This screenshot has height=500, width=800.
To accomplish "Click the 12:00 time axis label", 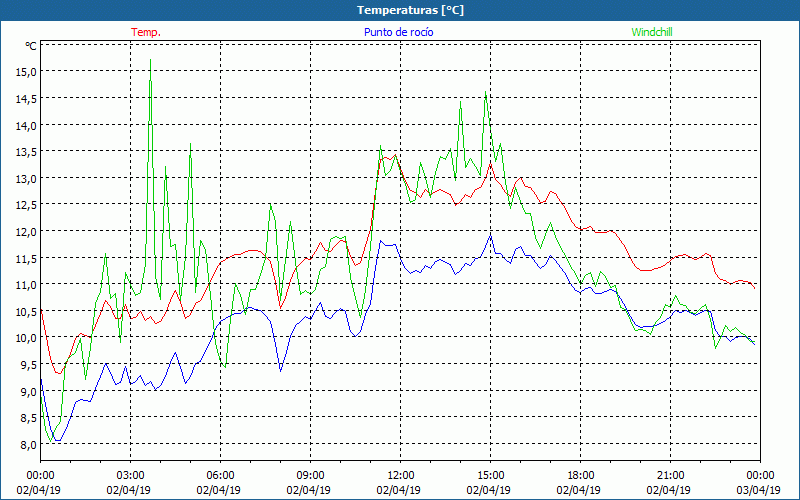I will [401, 476].
